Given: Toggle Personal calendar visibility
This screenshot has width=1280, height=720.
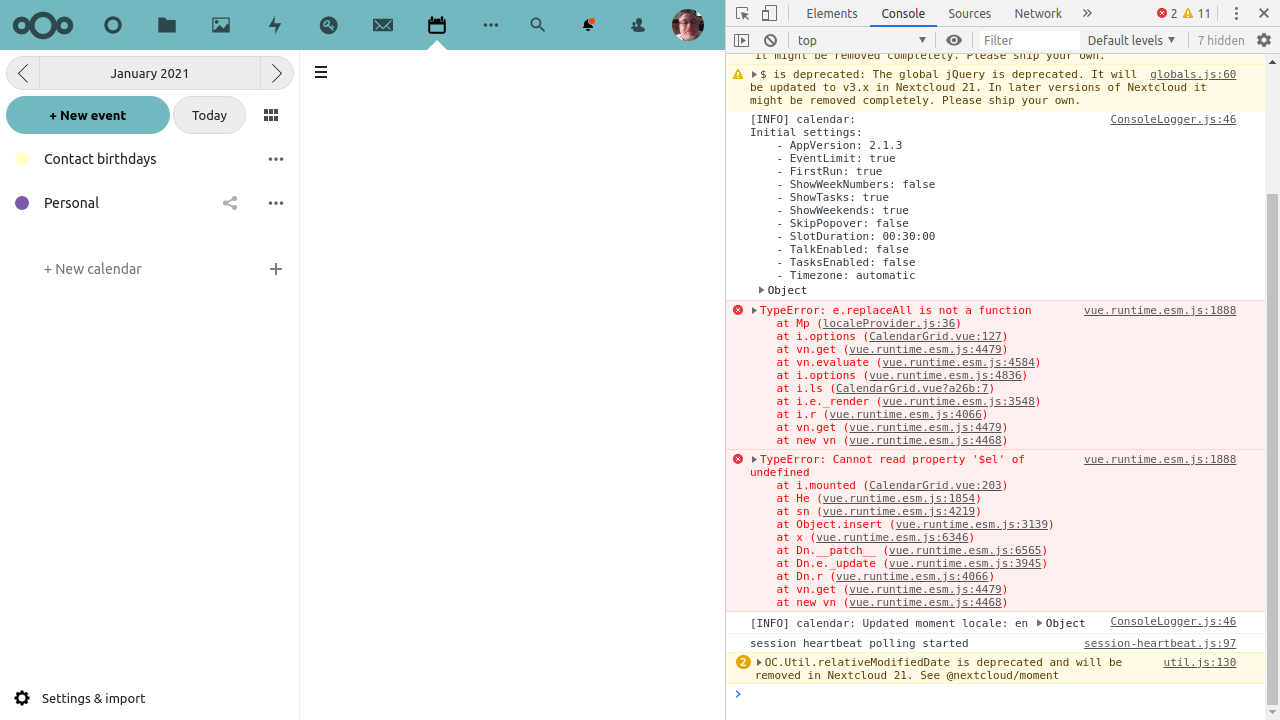Looking at the screenshot, I should coord(22,203).
